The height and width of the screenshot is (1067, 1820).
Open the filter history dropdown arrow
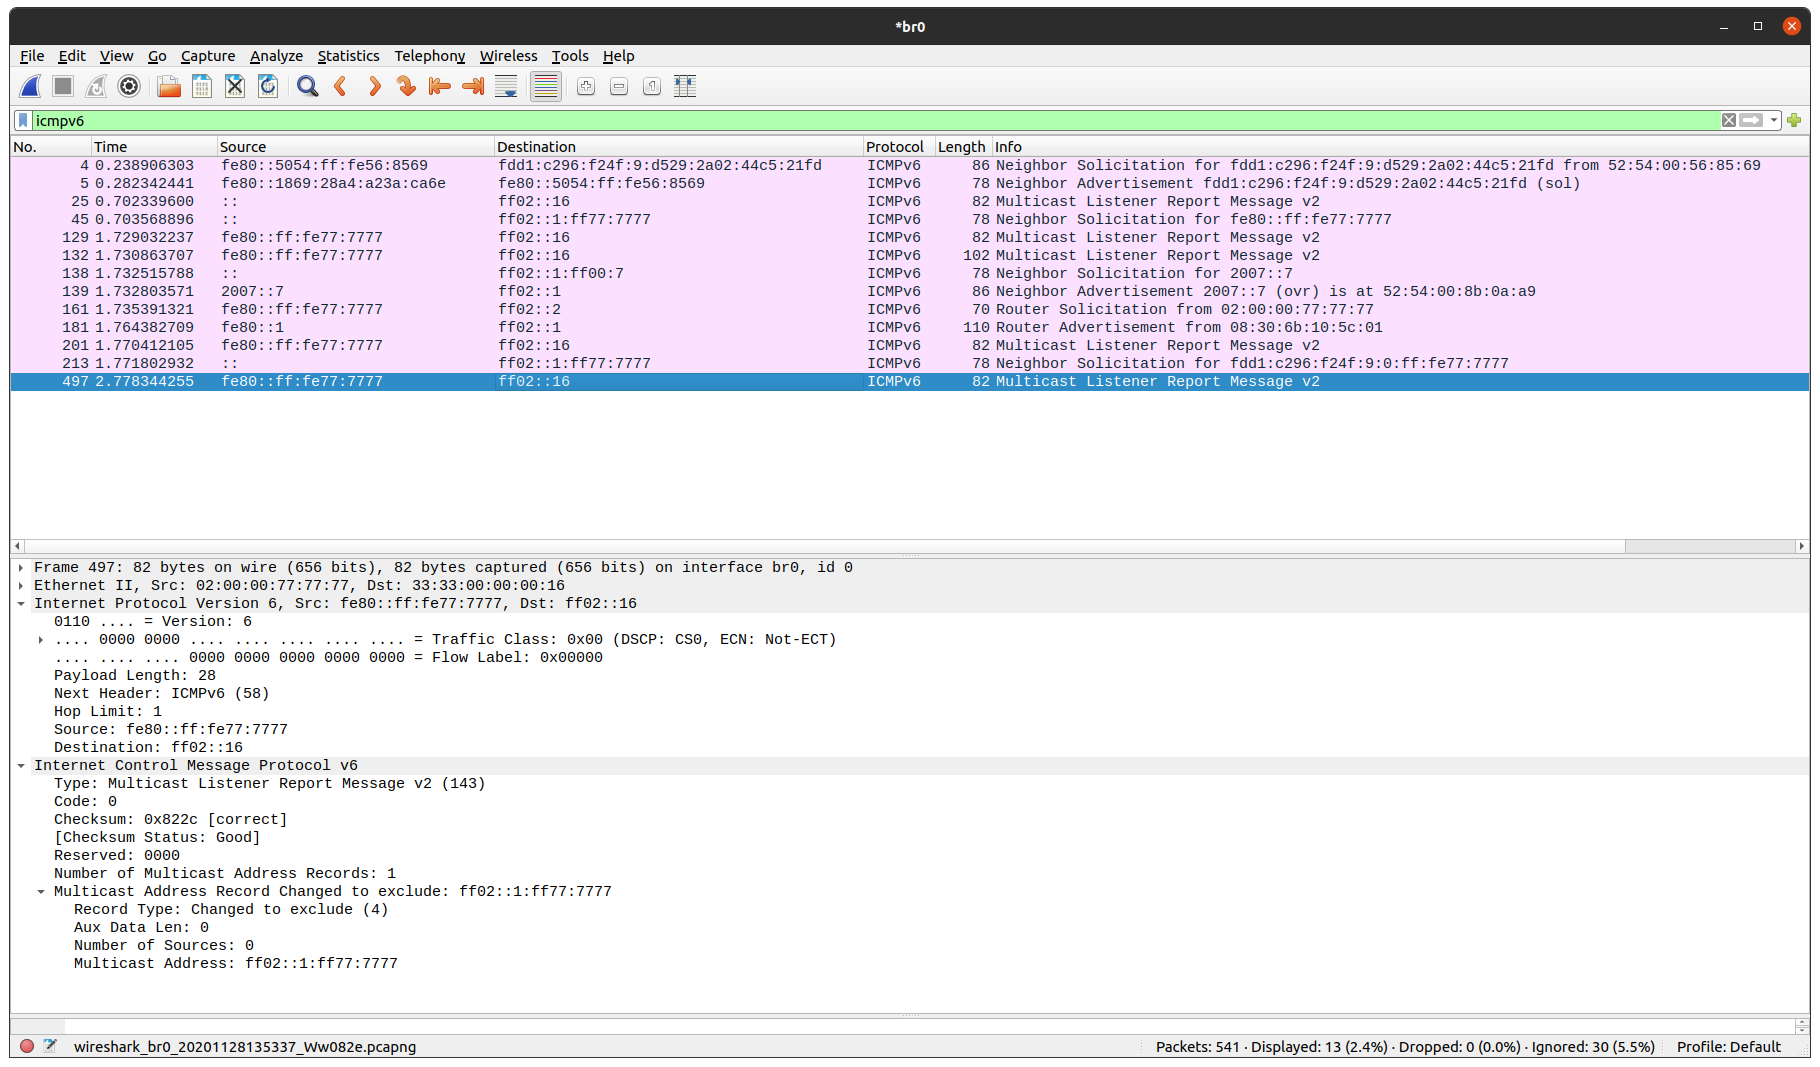tap(1774, 120)
